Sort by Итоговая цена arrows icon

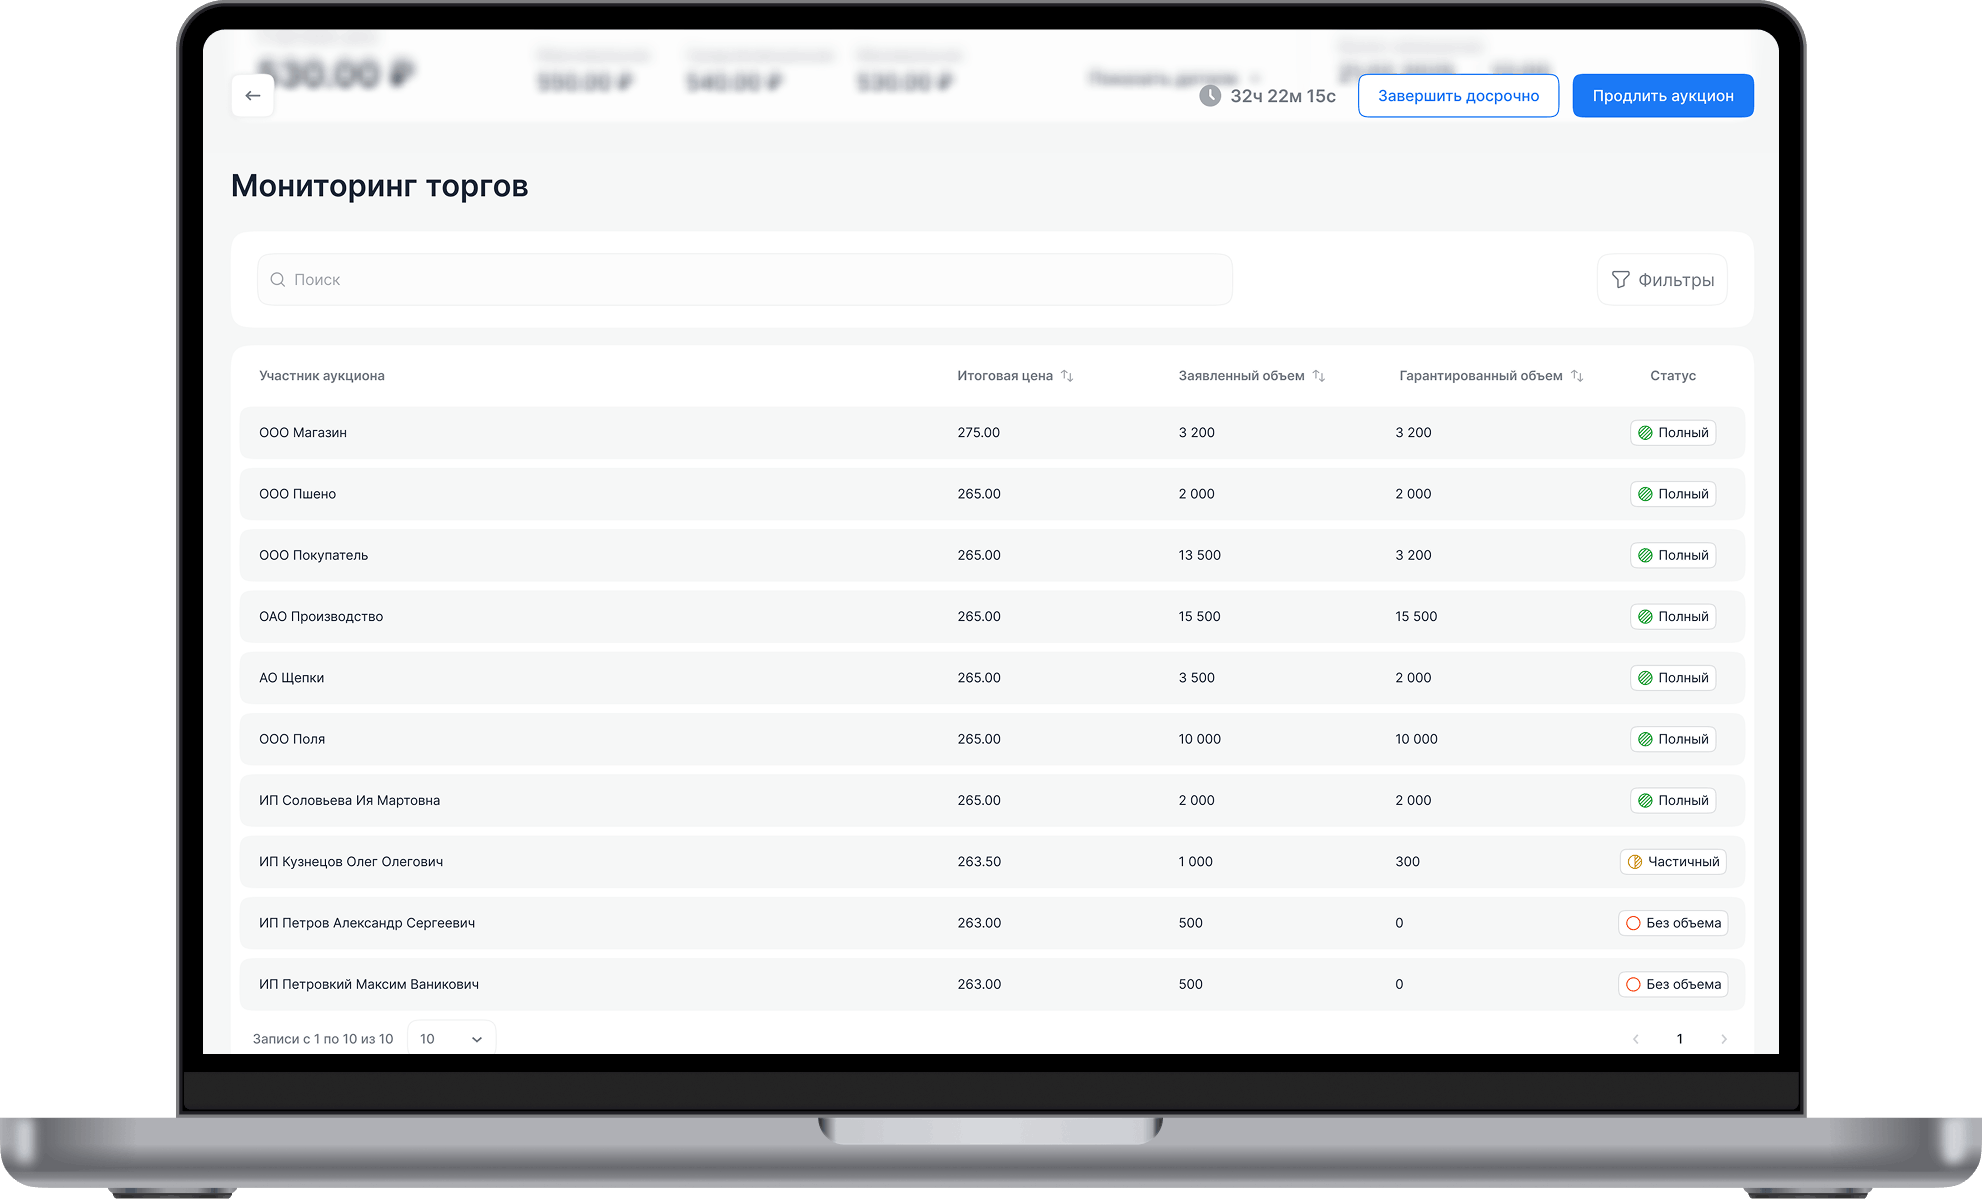1067,376
